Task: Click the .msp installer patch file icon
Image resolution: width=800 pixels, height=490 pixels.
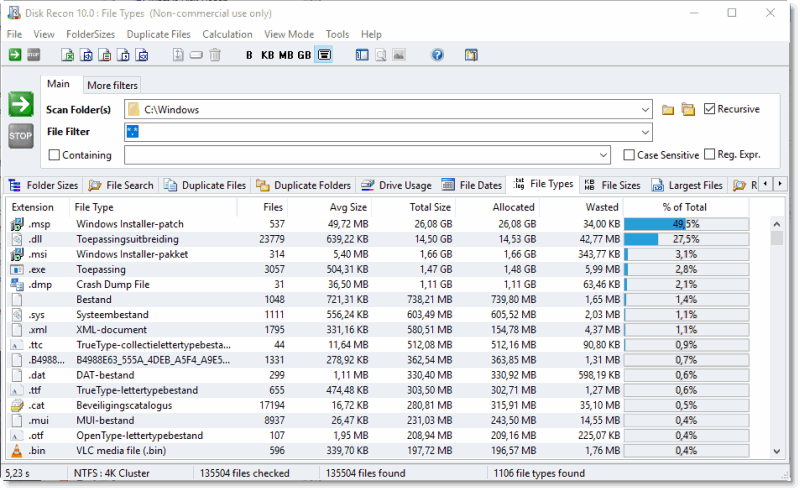Action: pyautogui.click(x=17, y=224)
